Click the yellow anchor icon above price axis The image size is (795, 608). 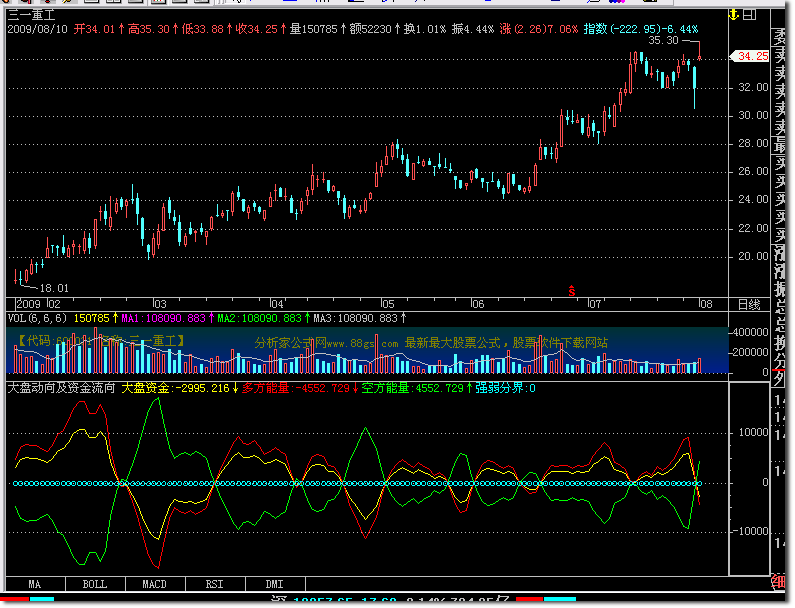(x=733, y=15)
